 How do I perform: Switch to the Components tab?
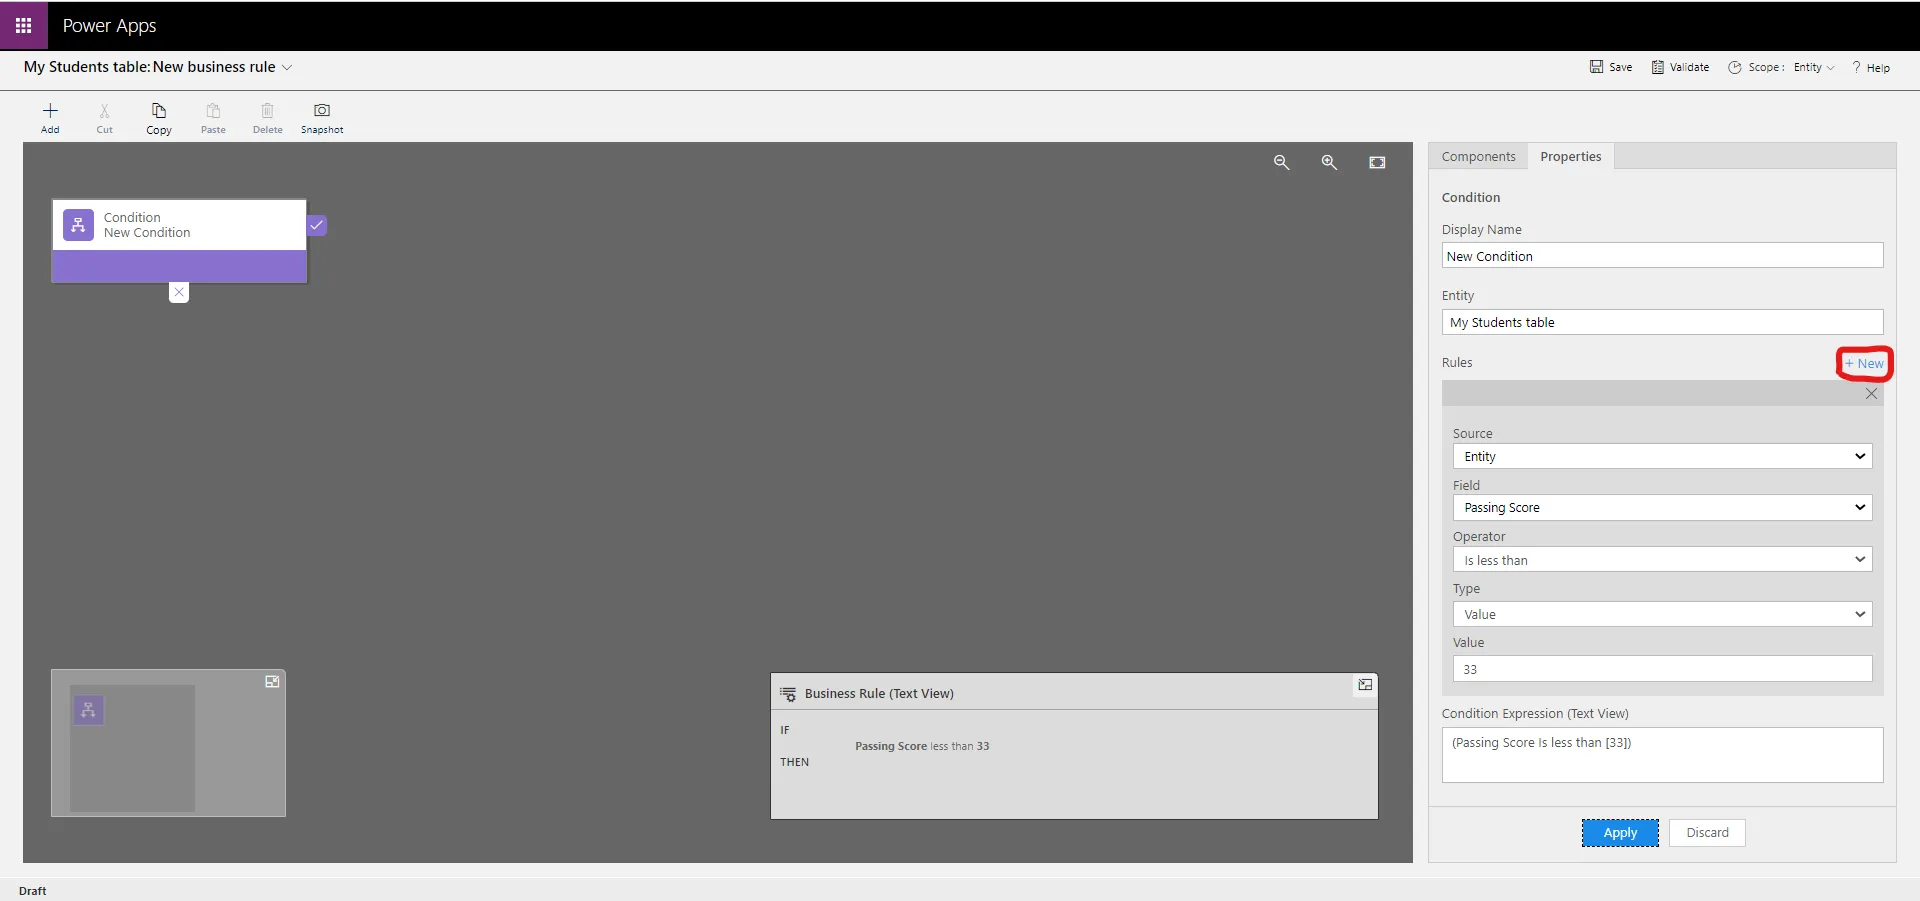click(1478, 156)
